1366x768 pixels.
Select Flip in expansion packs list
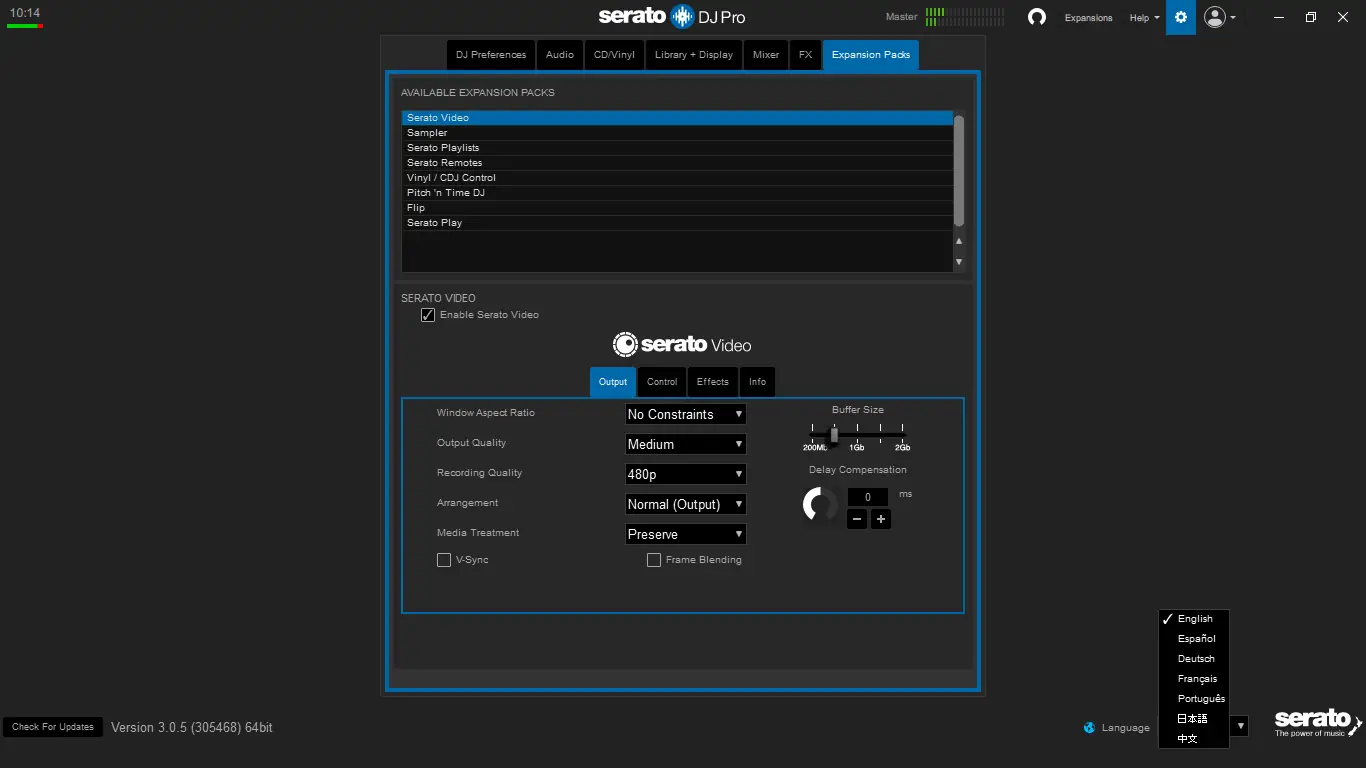click(x=677, y=208)
